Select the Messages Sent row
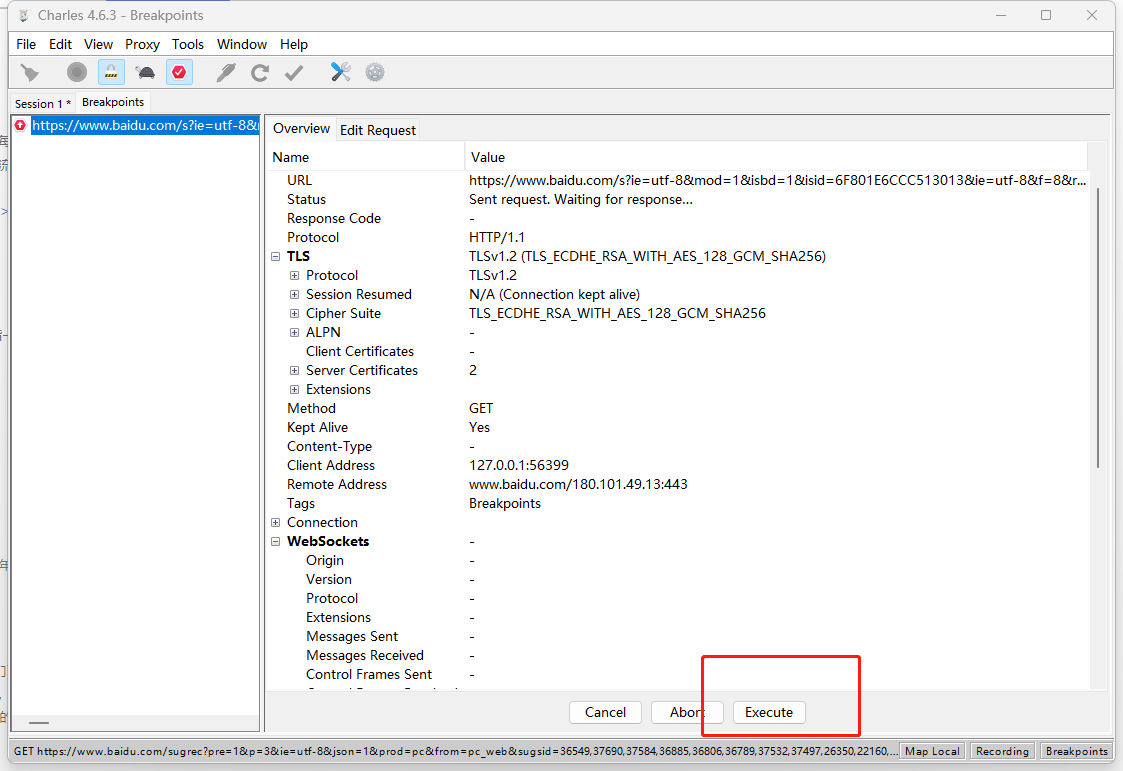The height and width of the screenshot is (771, 1123). pyautogui.click(x=678, y=636)
